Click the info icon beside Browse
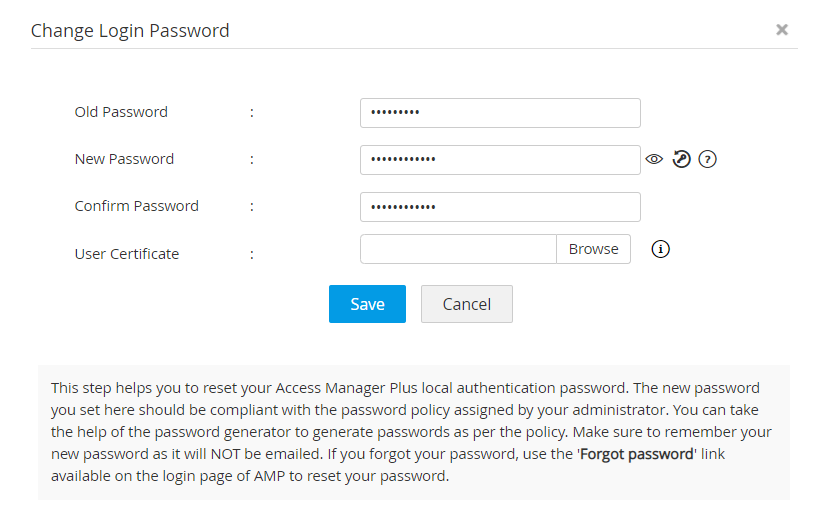 [x=660, y=249]
